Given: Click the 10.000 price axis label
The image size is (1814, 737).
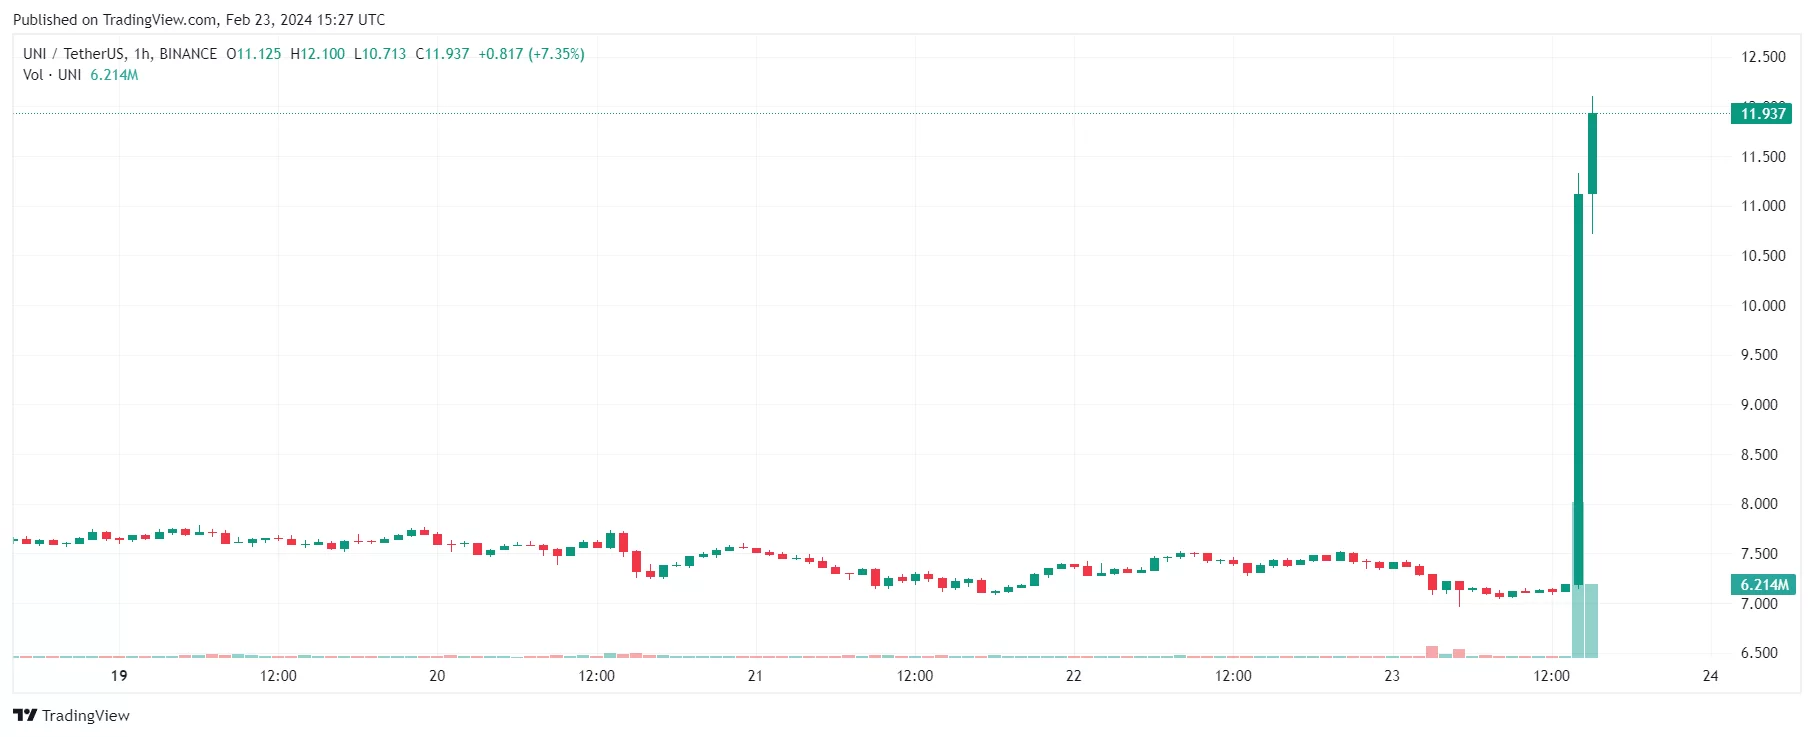Looking at the screenshot, I should [1763, 306].
